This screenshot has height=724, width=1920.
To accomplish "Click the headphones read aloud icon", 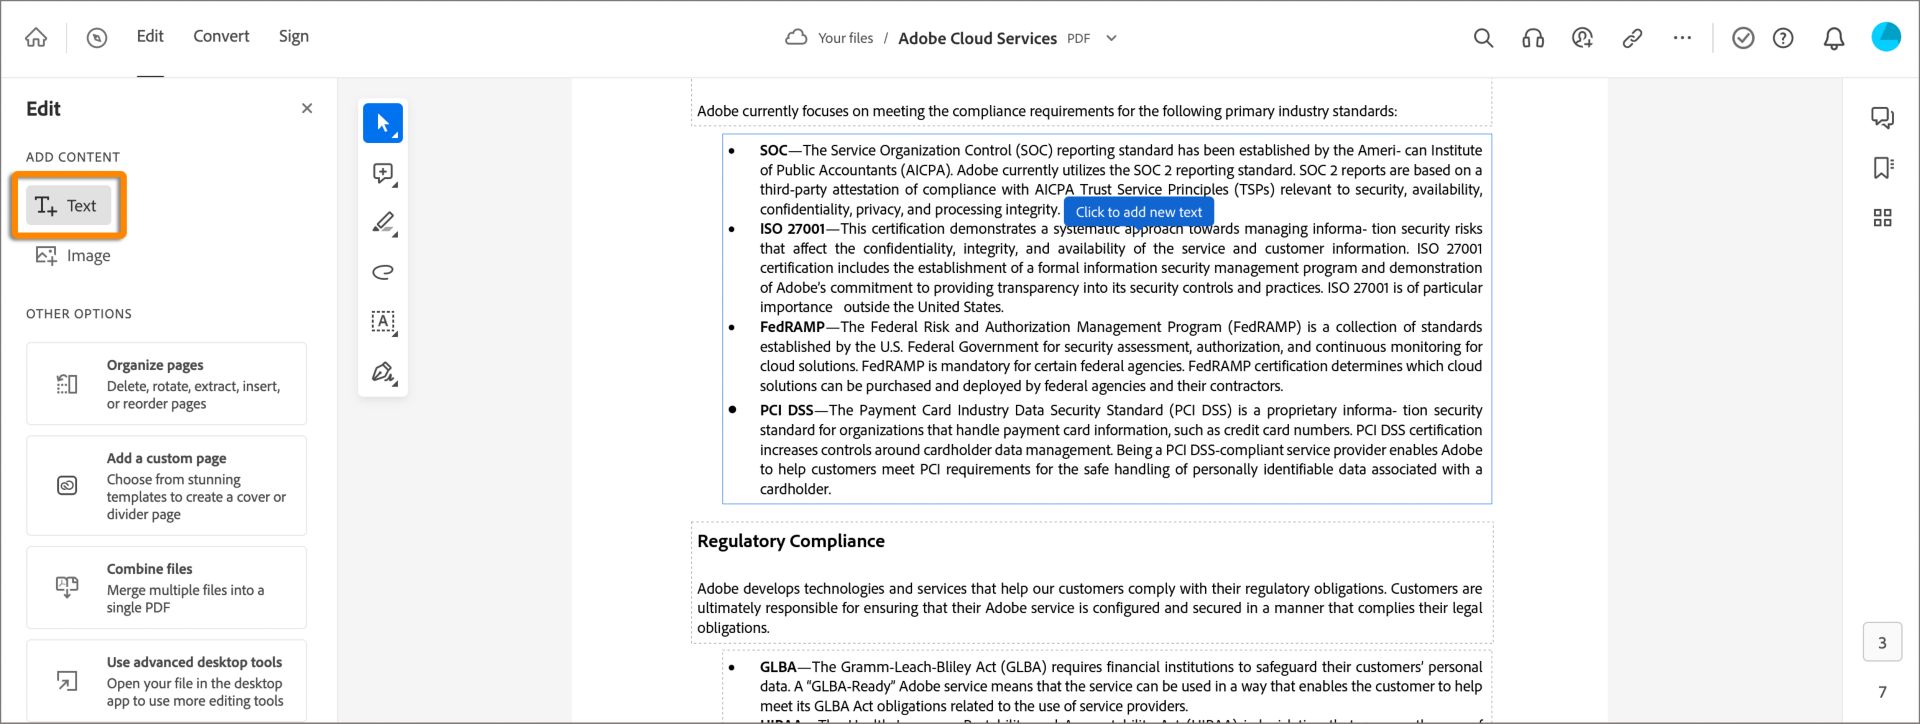I will click(1533, 38).
